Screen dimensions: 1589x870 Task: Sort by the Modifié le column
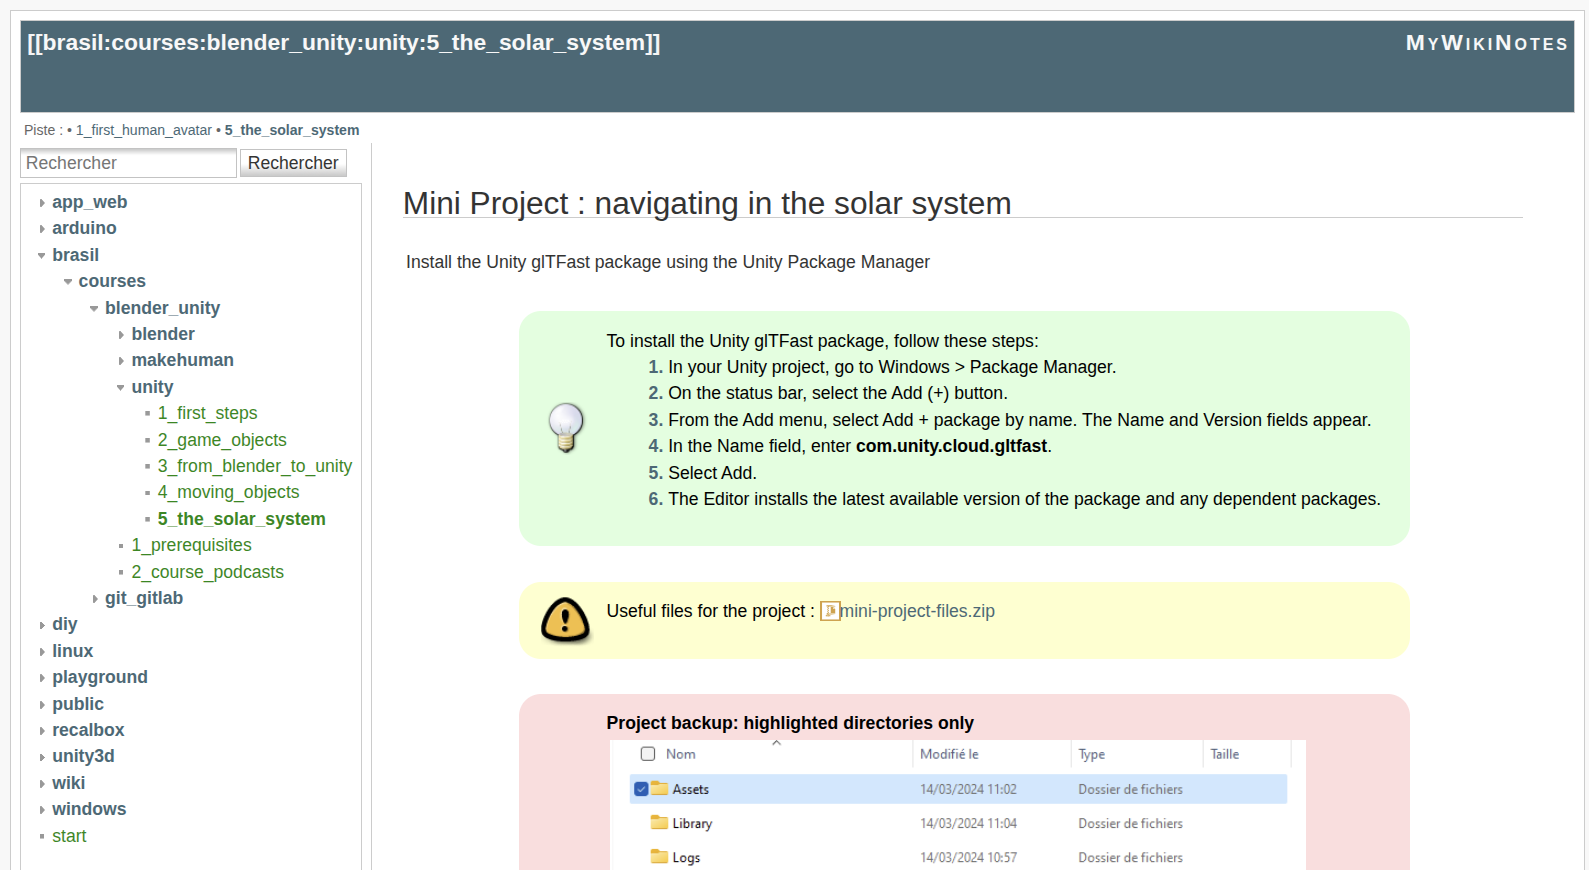point(949,754)
